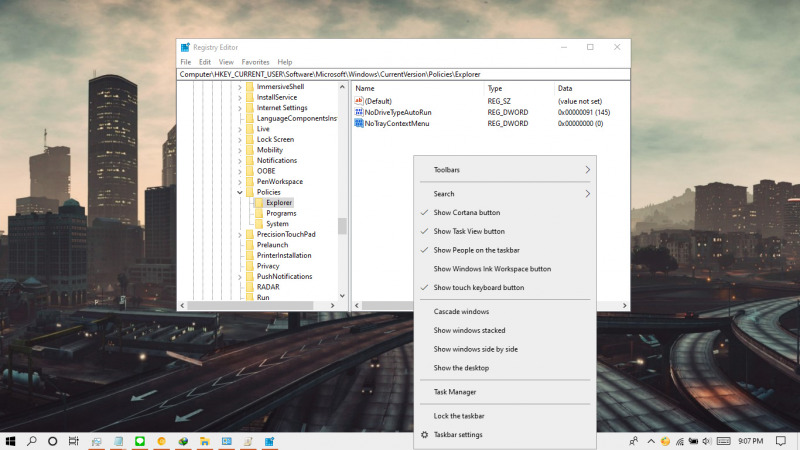Click the colorful palette tray icon
800x450 pixels.
click(x=665, y=441)
